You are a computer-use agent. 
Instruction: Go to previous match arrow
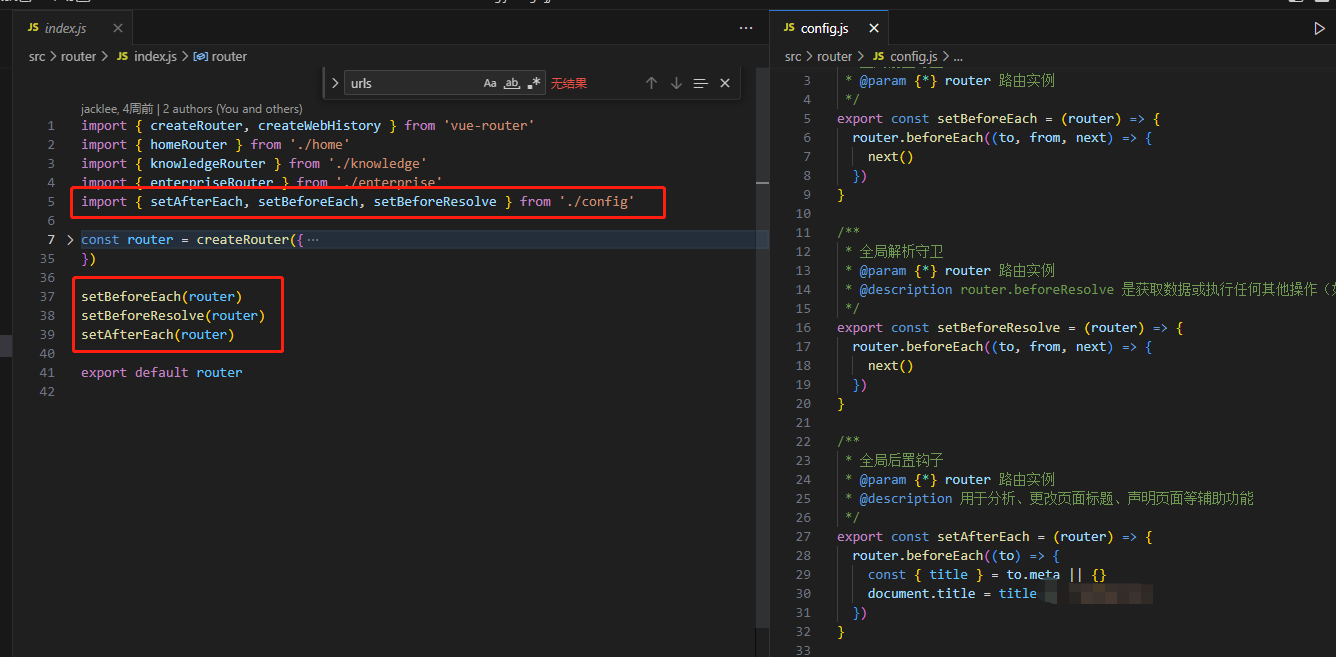point(651,83)
